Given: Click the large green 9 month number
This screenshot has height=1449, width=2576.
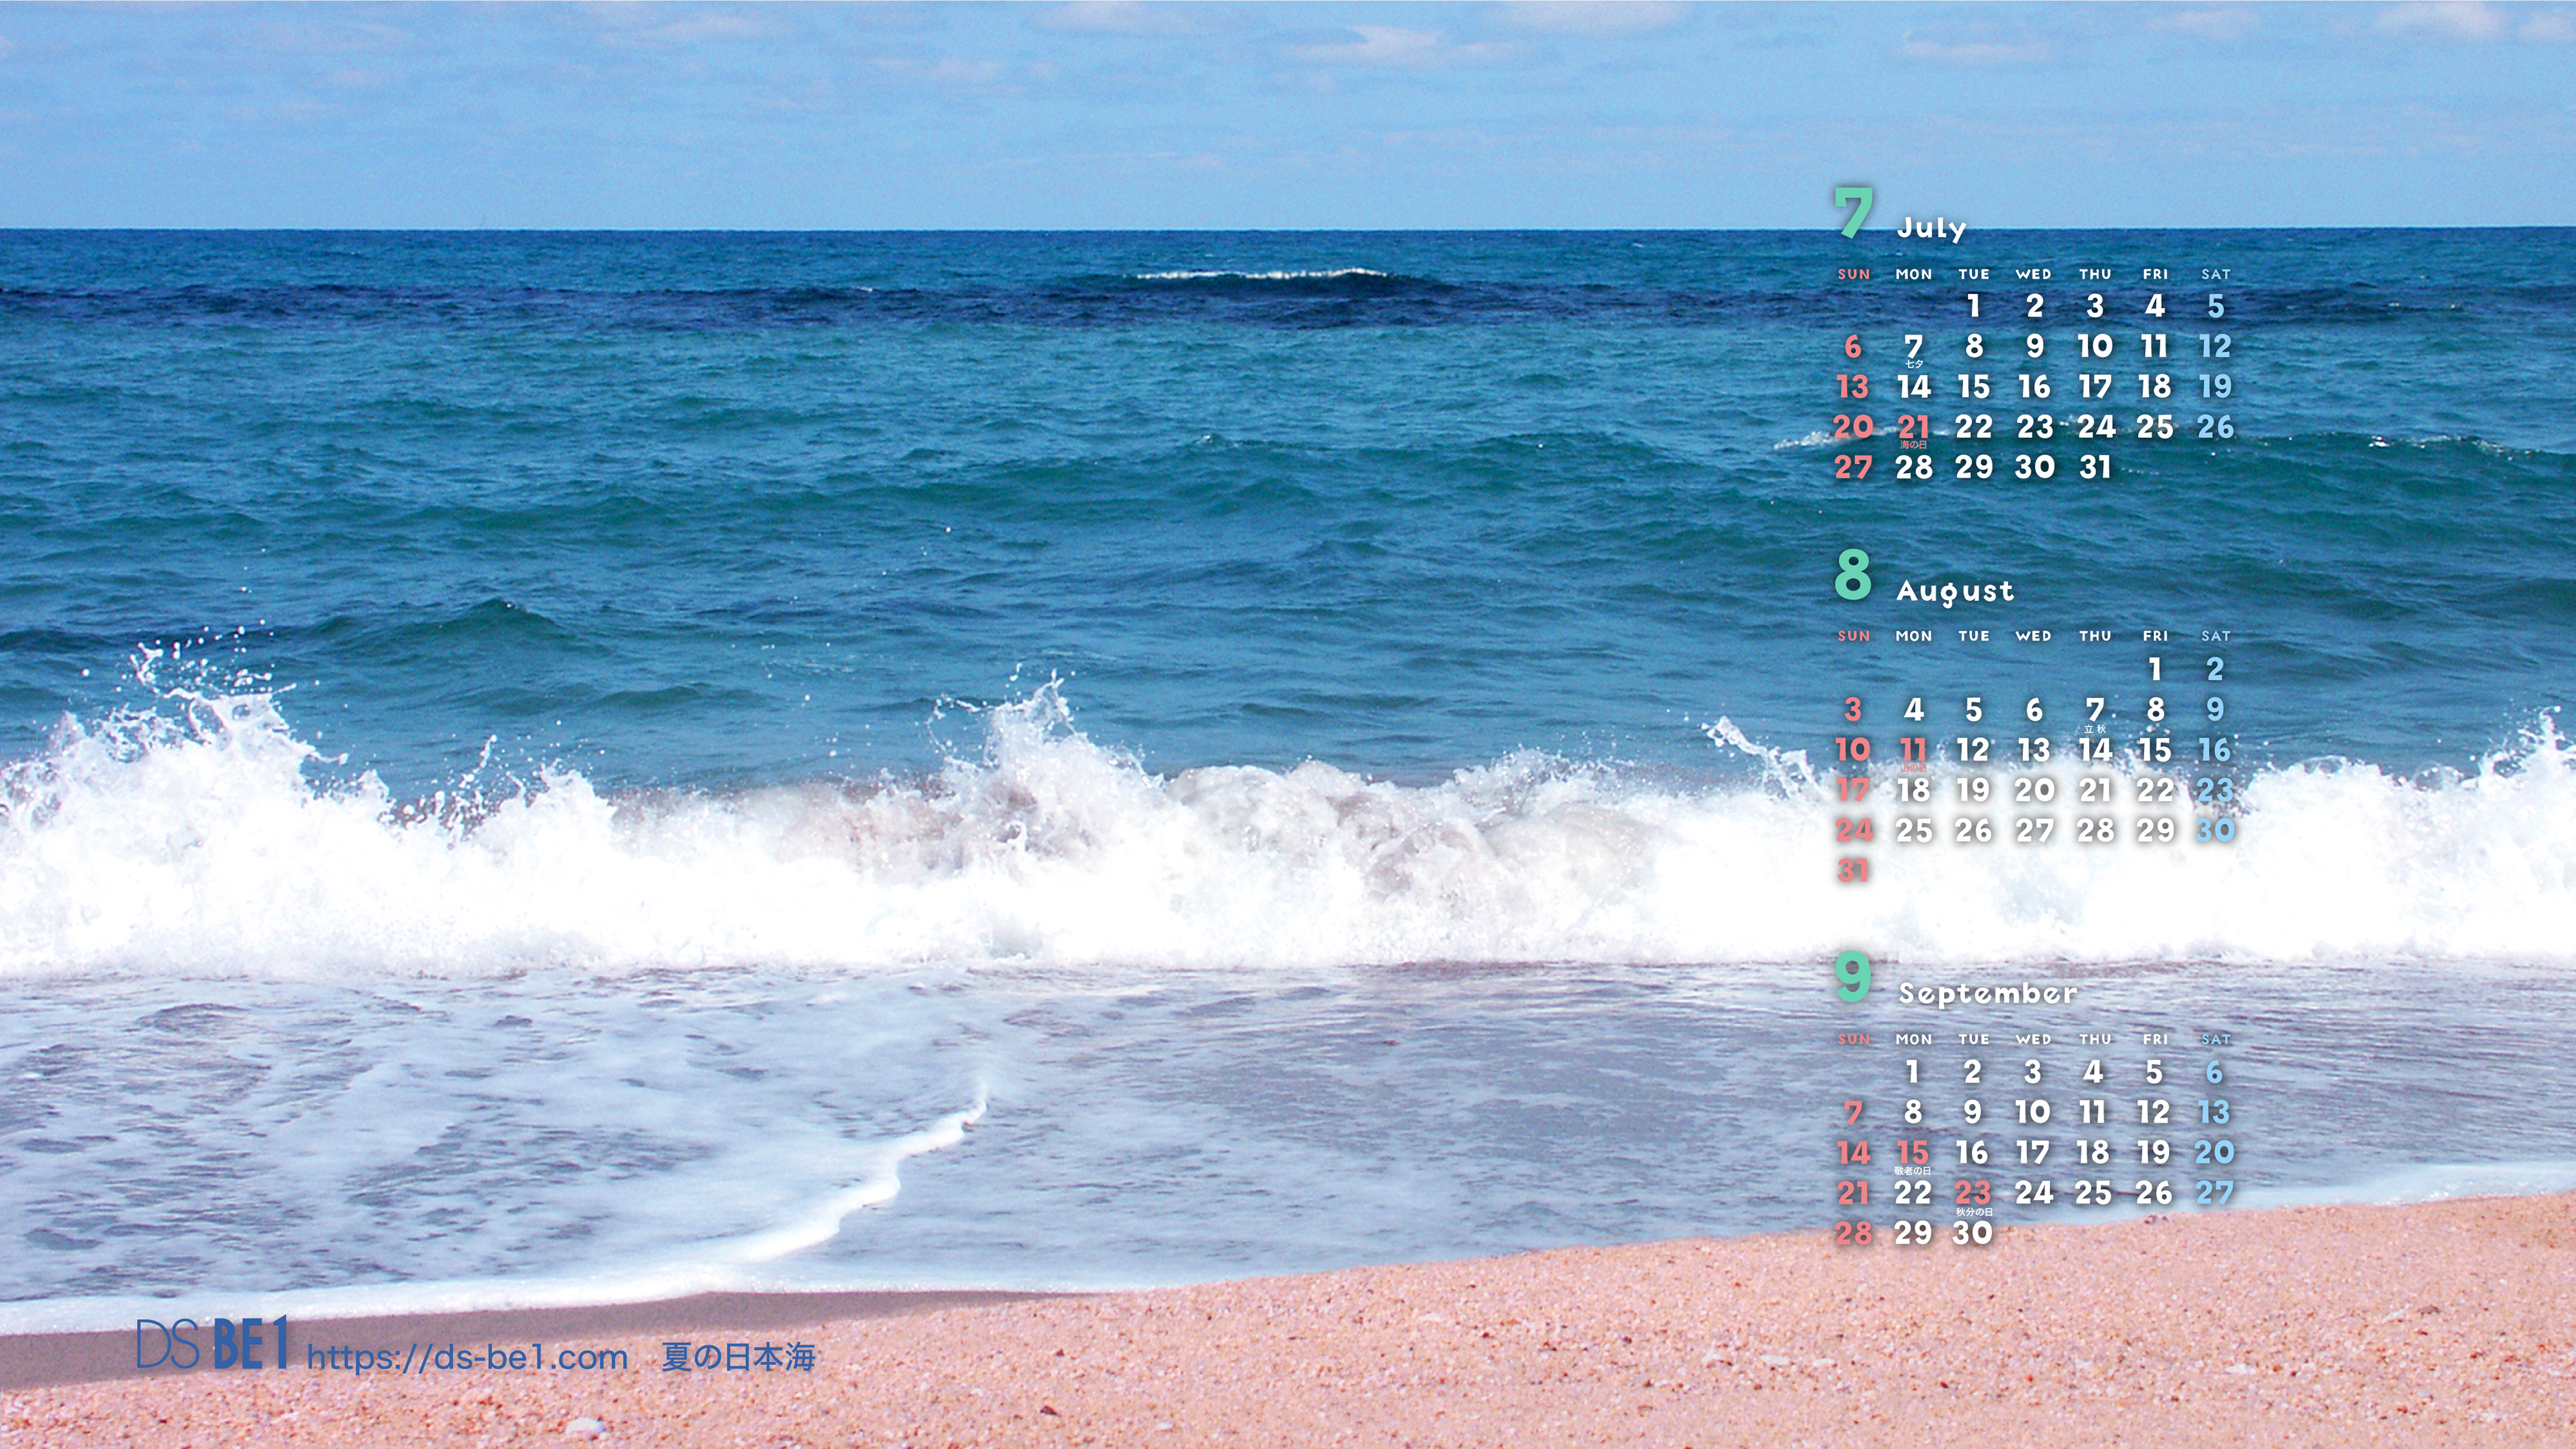Looking at the screenshot, I should (x=1853, y=977).
